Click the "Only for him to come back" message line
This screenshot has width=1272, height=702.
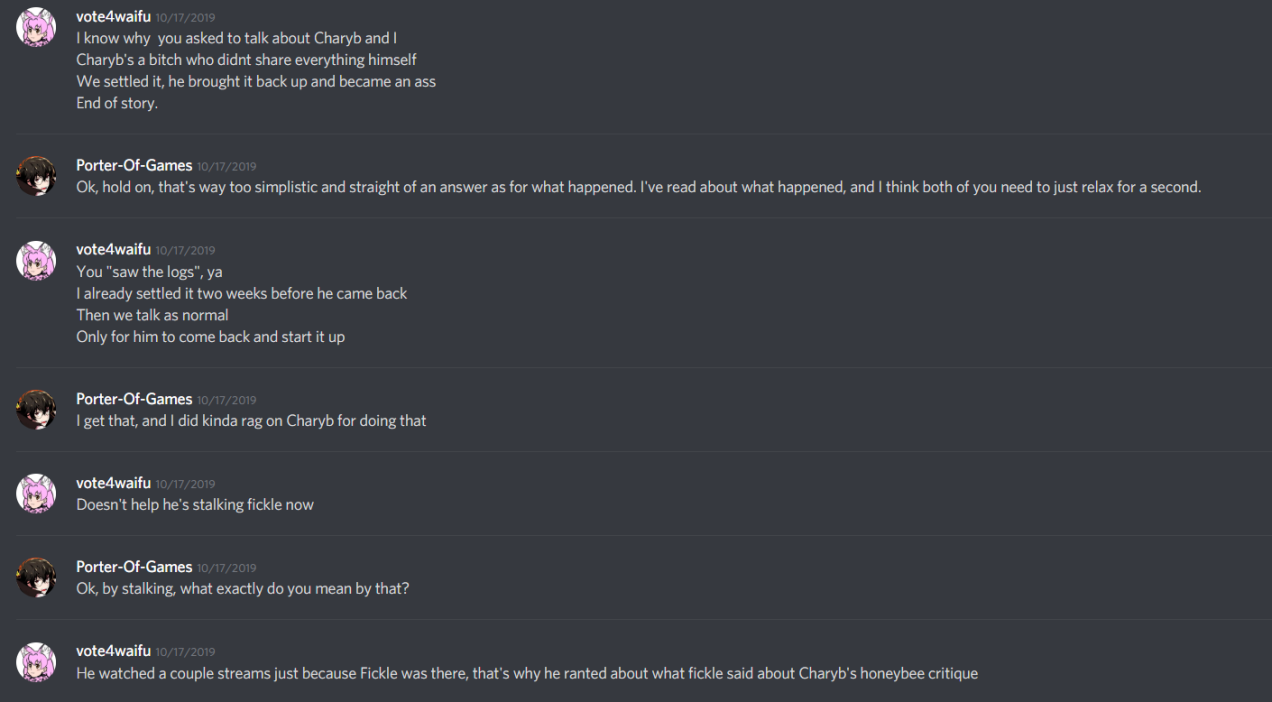point(210,337)
